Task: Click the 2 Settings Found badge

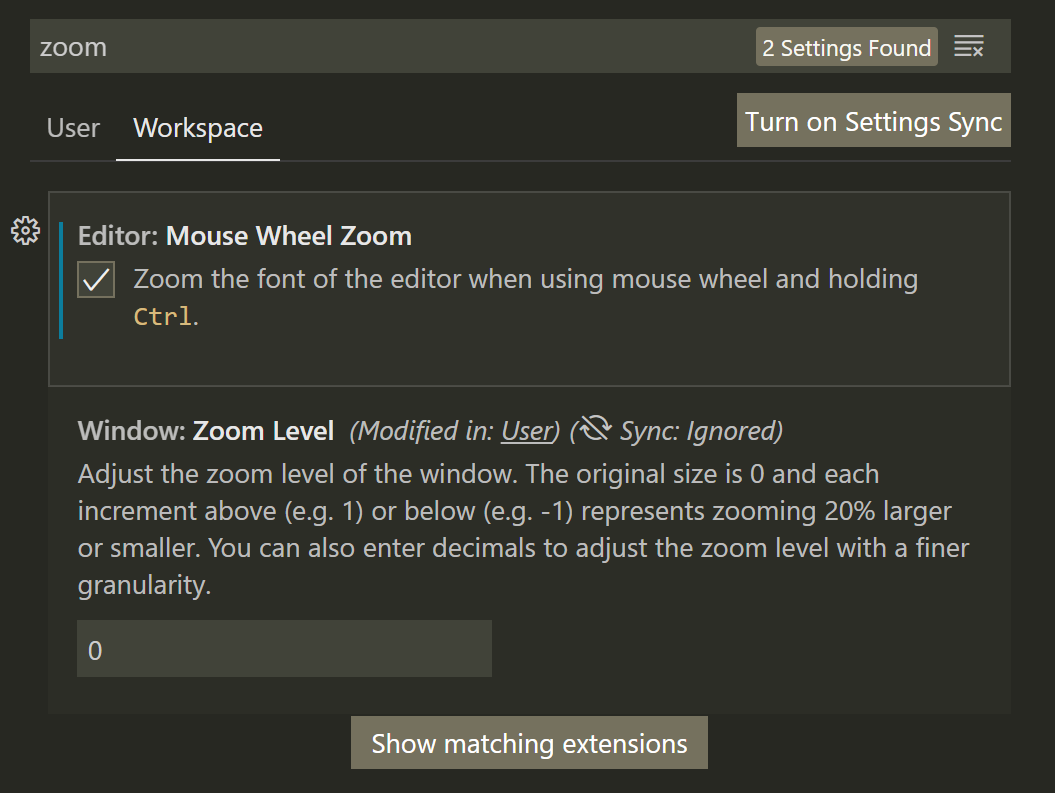Action: click(846, 46)
